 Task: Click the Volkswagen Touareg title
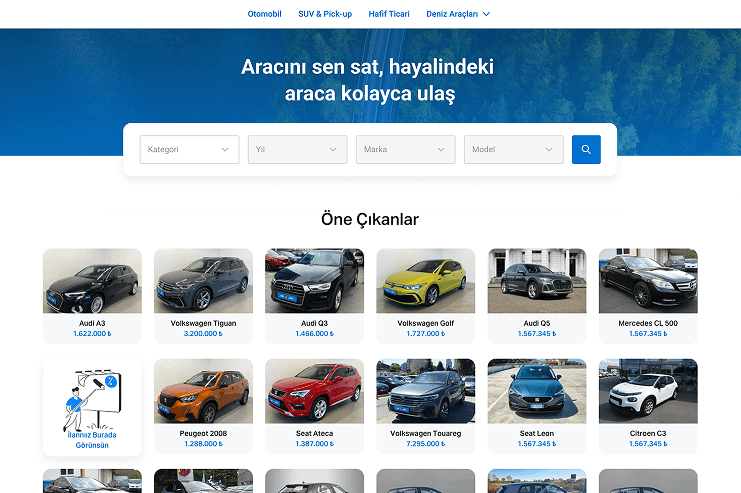[x=426, y=433]
